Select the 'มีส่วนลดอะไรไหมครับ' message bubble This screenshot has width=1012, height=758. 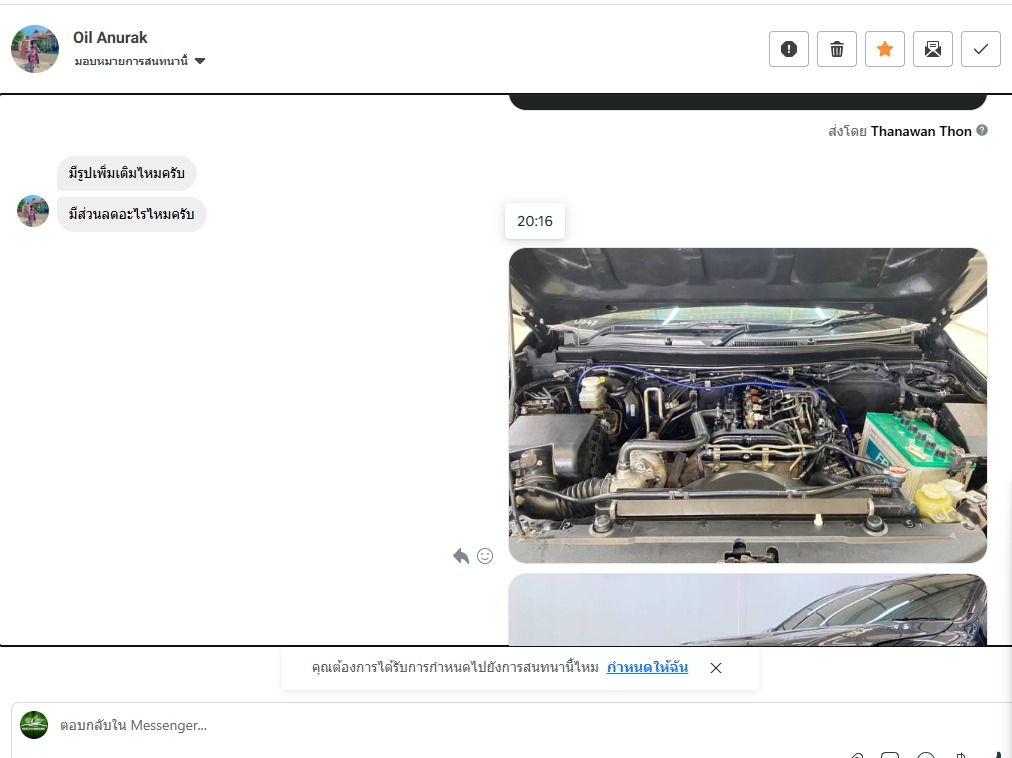(x=131, y=214)
